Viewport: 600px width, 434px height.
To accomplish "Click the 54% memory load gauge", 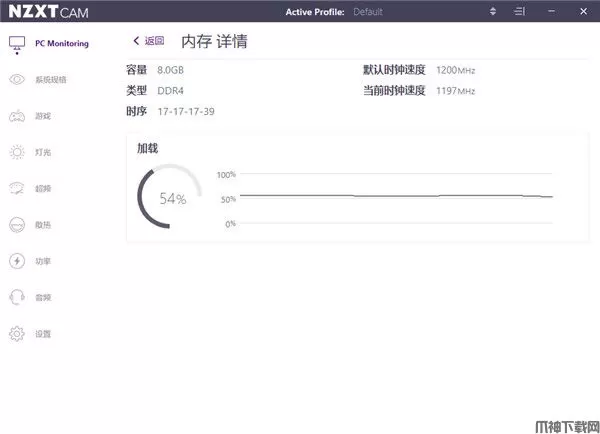I will point(170,197).
